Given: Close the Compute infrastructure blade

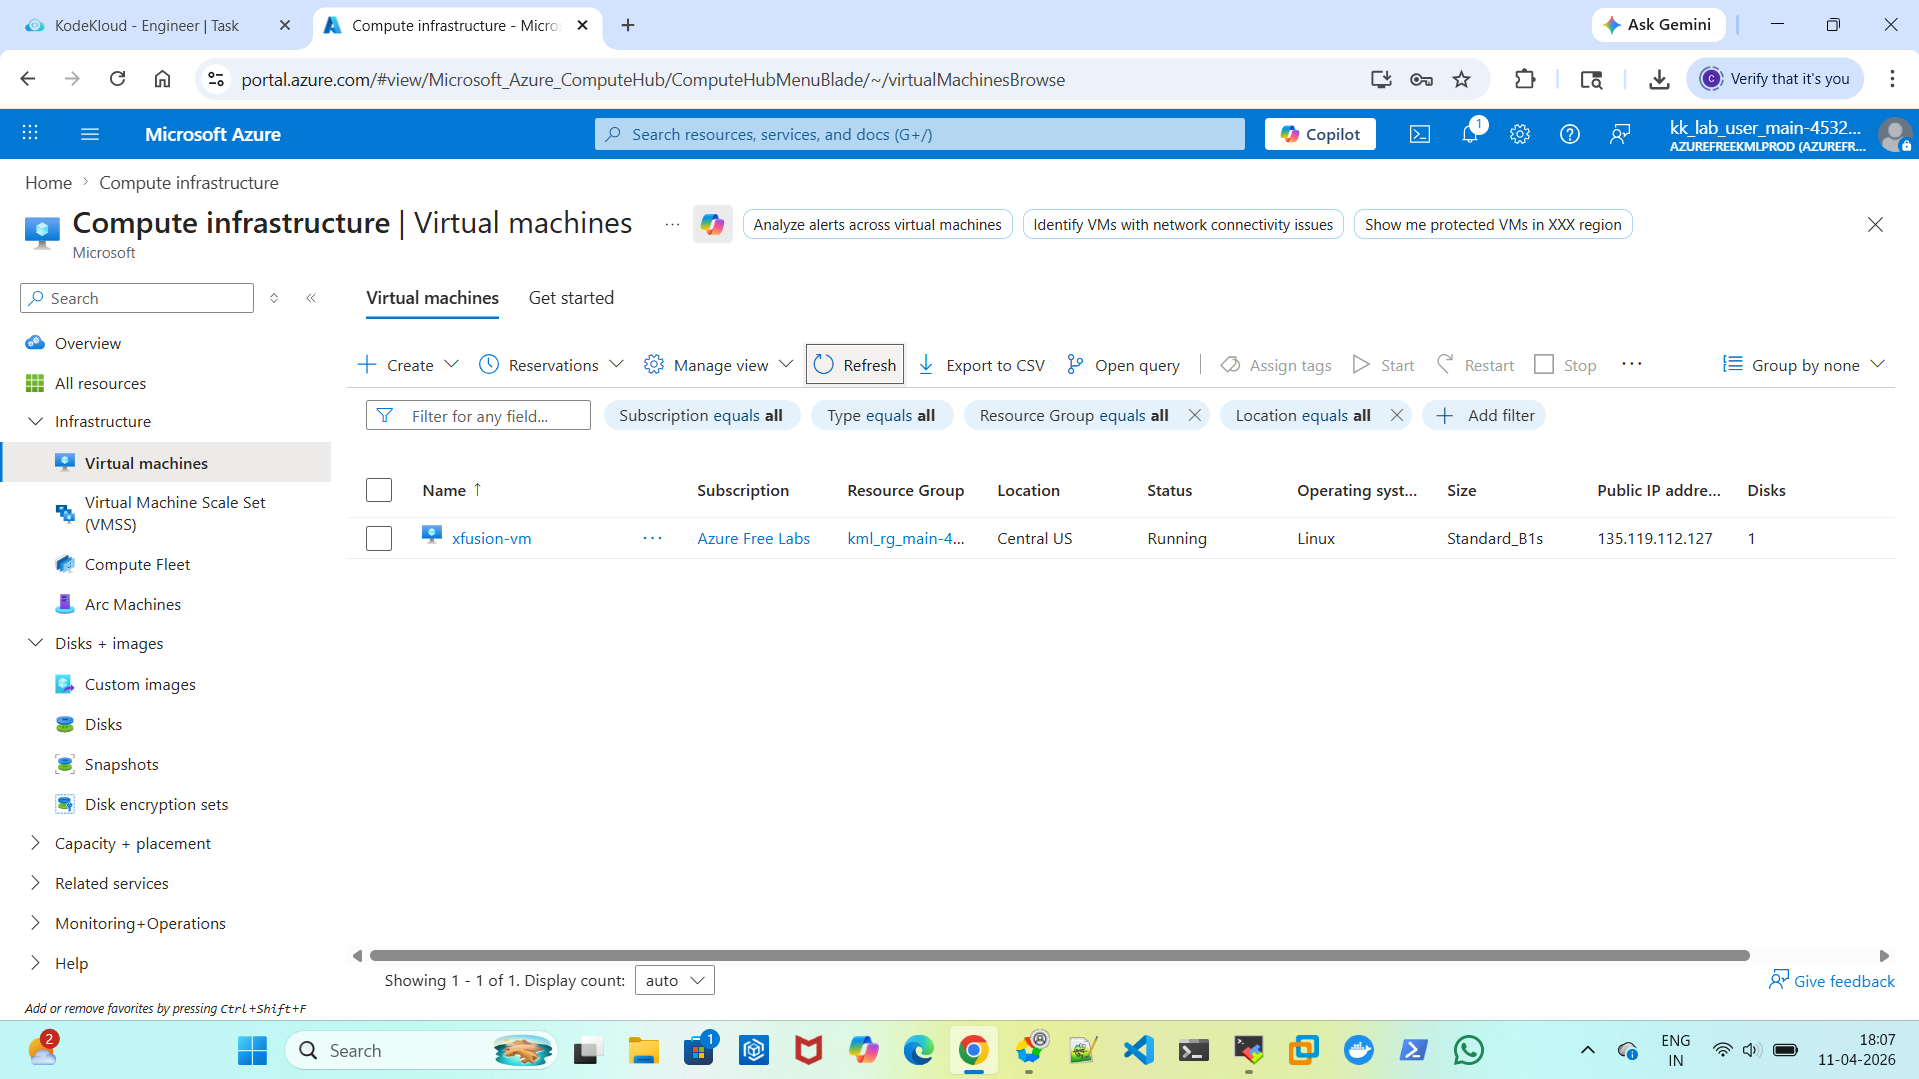Looking at the screenshot, I should [x=1875, y=224].
